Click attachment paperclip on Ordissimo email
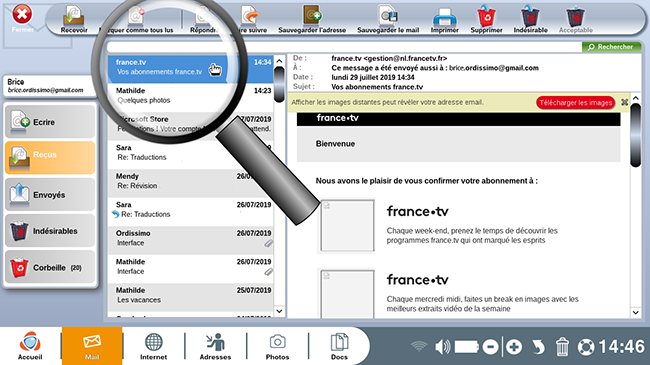Screen dimensions: 650x365 coord(269,243)
